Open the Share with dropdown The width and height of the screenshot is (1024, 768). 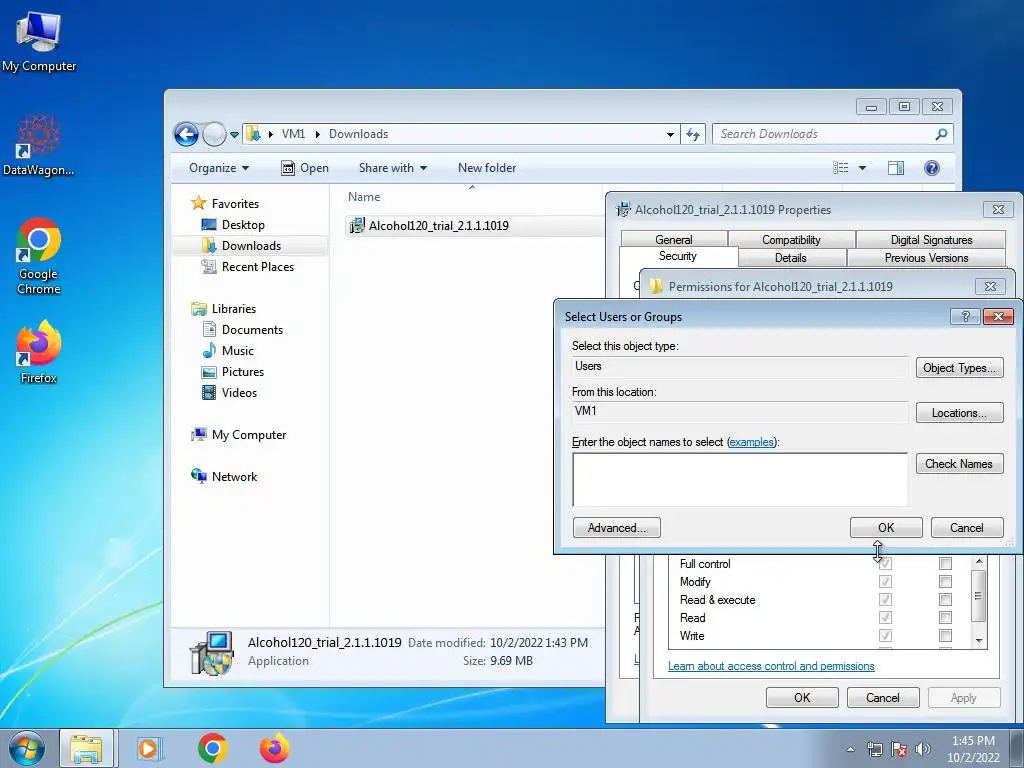tap(392, 168)
